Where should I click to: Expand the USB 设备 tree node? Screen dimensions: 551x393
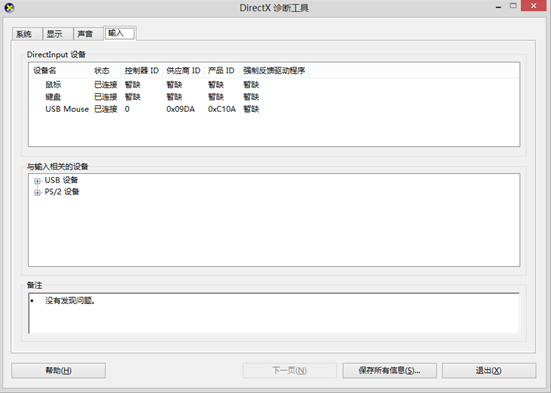[37, 181]
